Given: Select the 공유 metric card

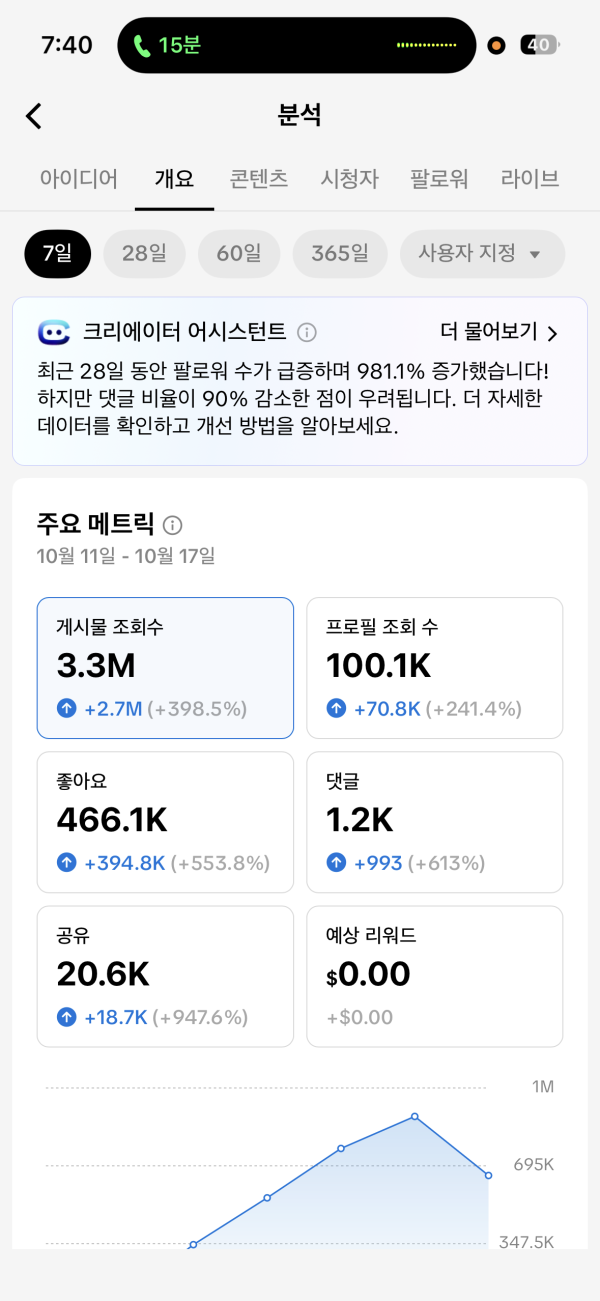Looking at the screenshot, I should (x=165, y=977).
